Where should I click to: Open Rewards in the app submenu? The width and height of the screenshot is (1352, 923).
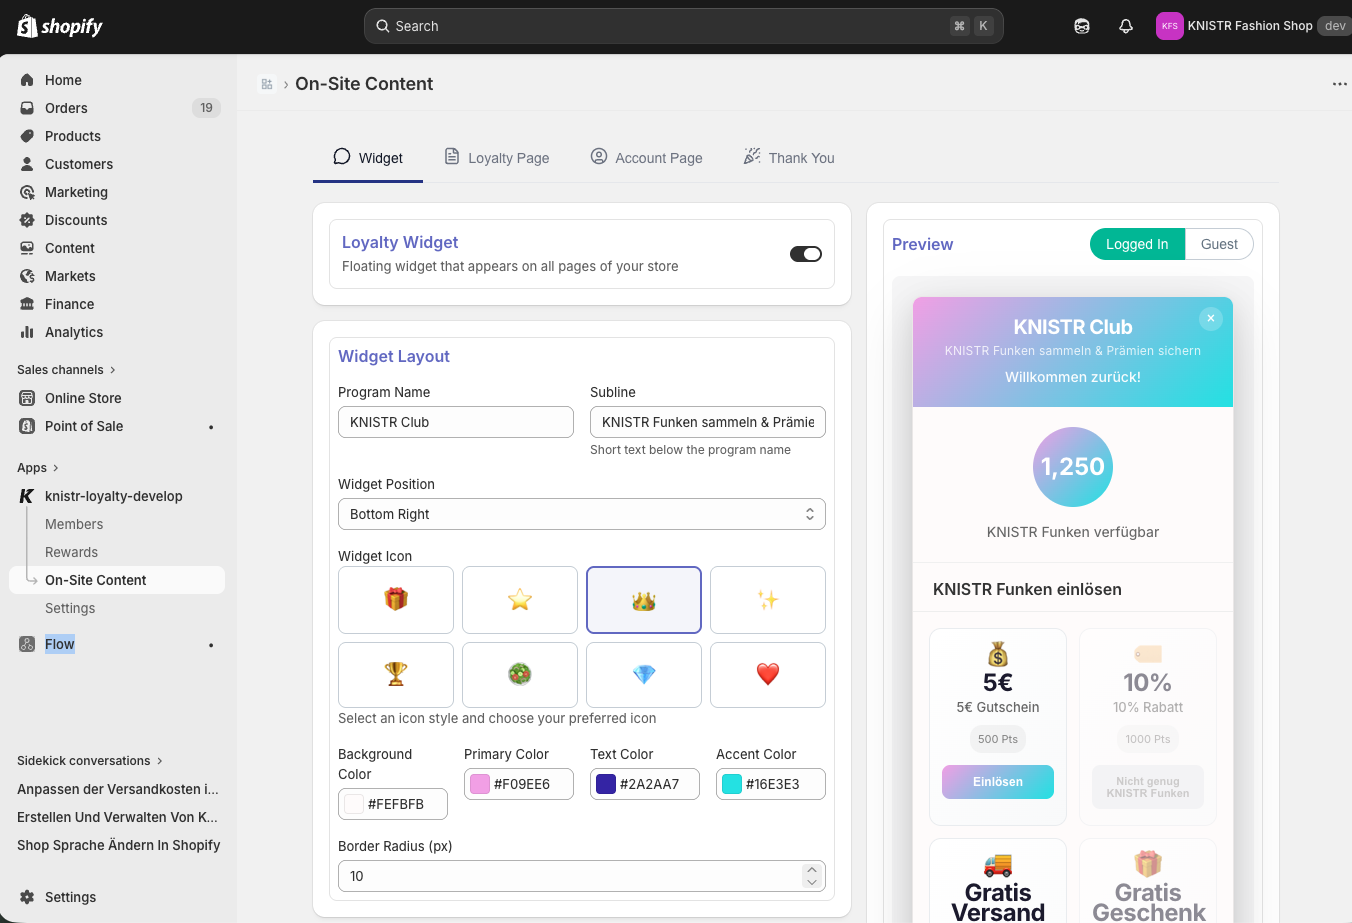pyautogui.click(x=71, y=552)
